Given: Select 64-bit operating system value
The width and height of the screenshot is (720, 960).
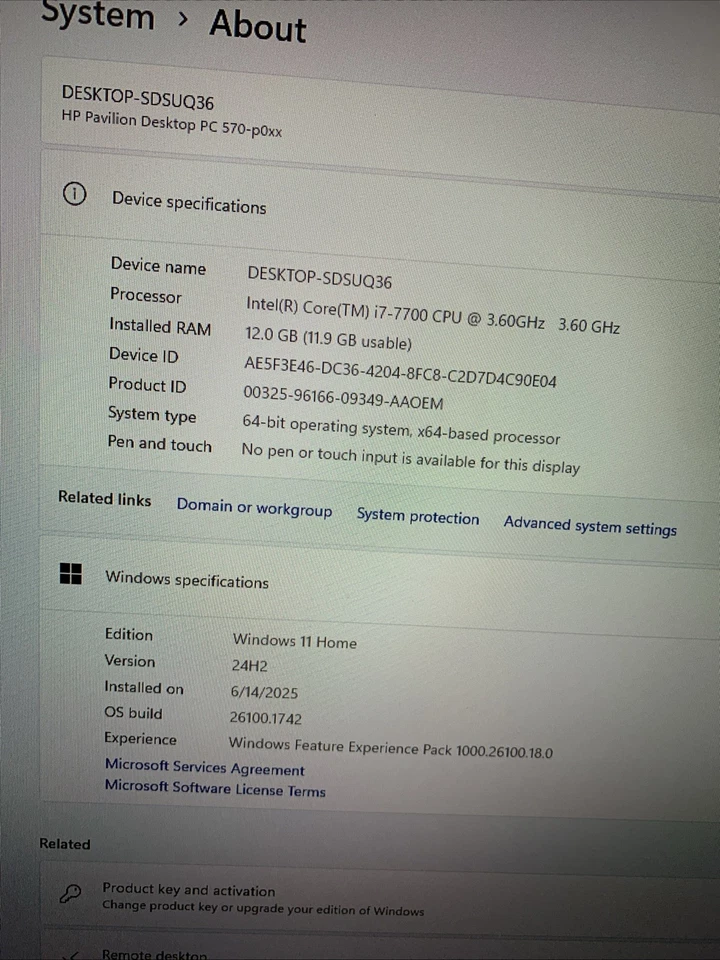Looking at the screenshot, I should (401, 429).
